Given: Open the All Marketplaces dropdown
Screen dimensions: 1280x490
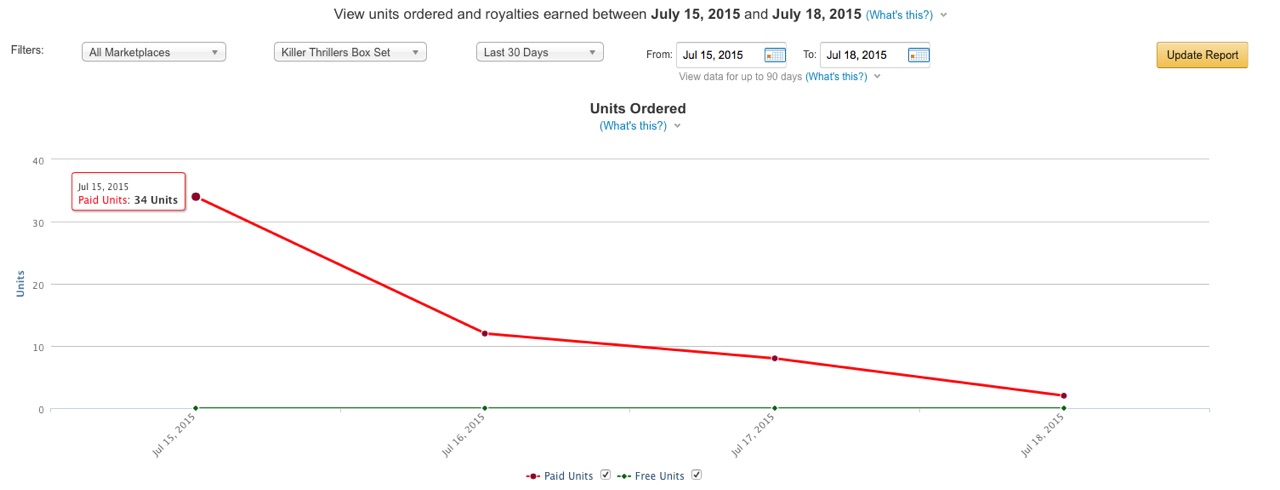Looking at the screenshot, I should coord(154,53).
